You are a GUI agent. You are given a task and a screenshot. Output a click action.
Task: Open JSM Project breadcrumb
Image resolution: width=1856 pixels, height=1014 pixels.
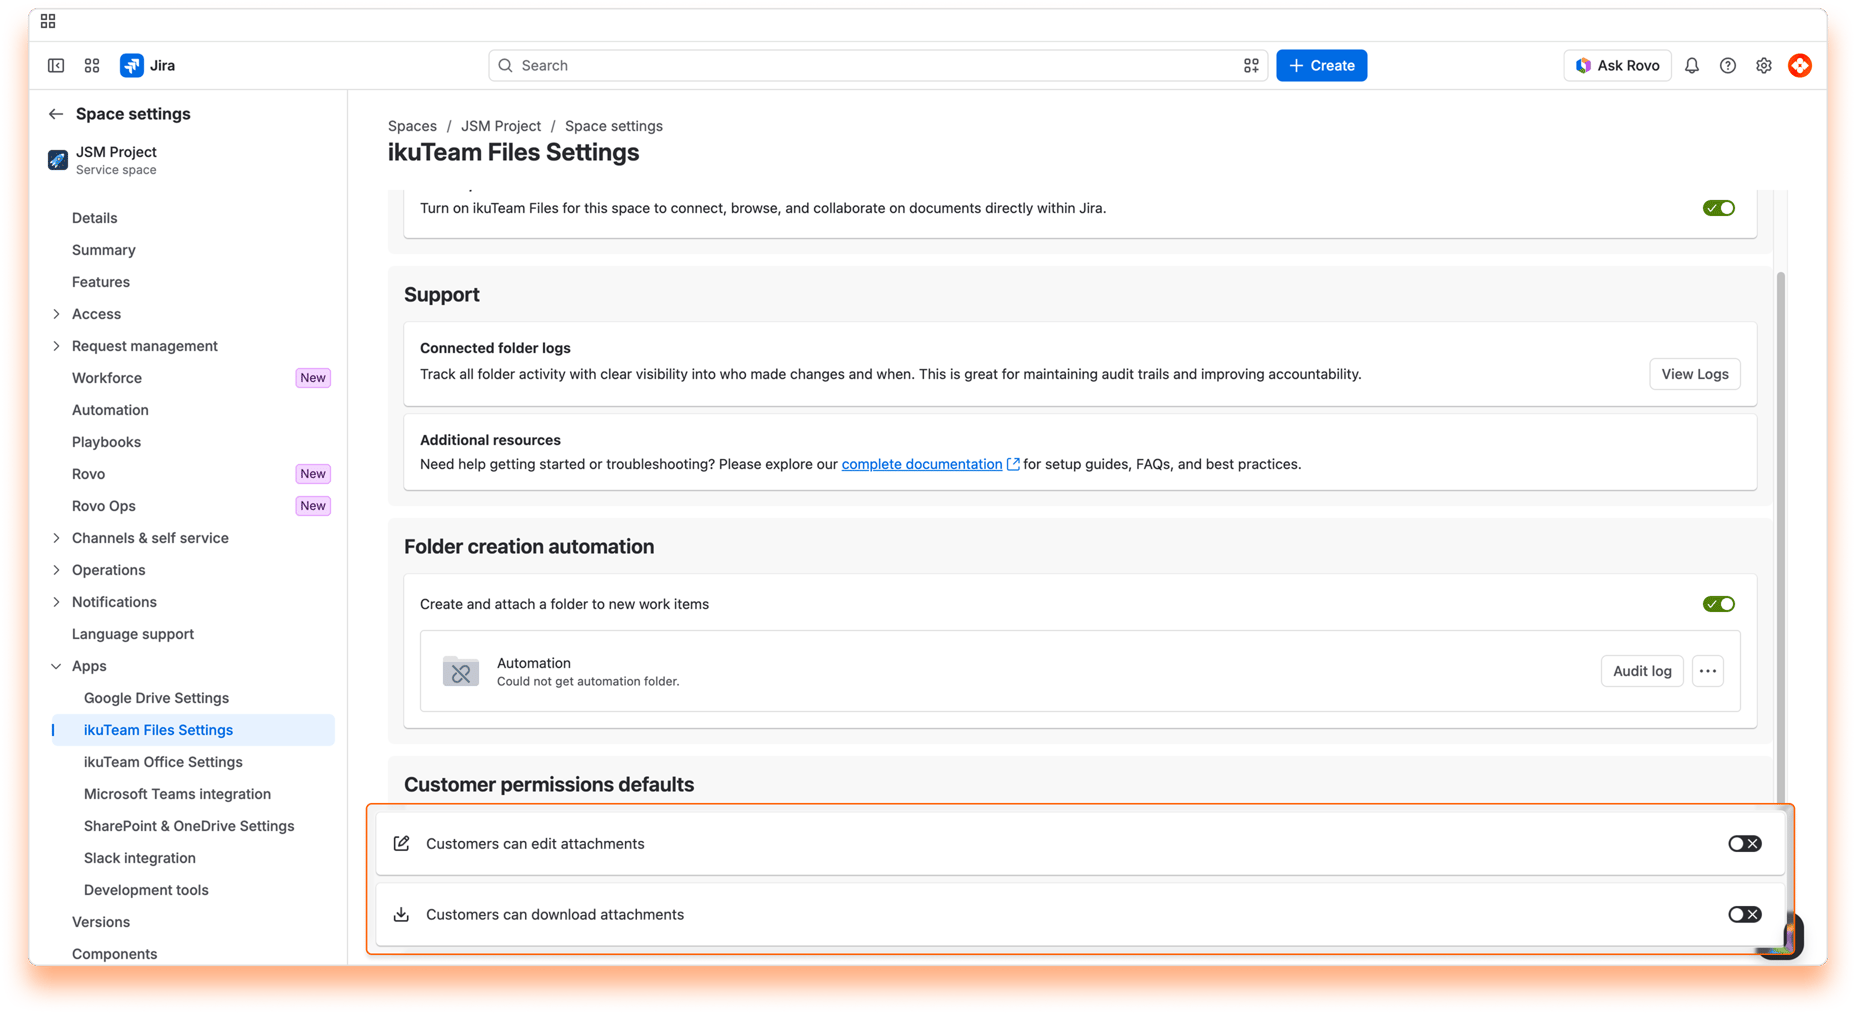501,126
